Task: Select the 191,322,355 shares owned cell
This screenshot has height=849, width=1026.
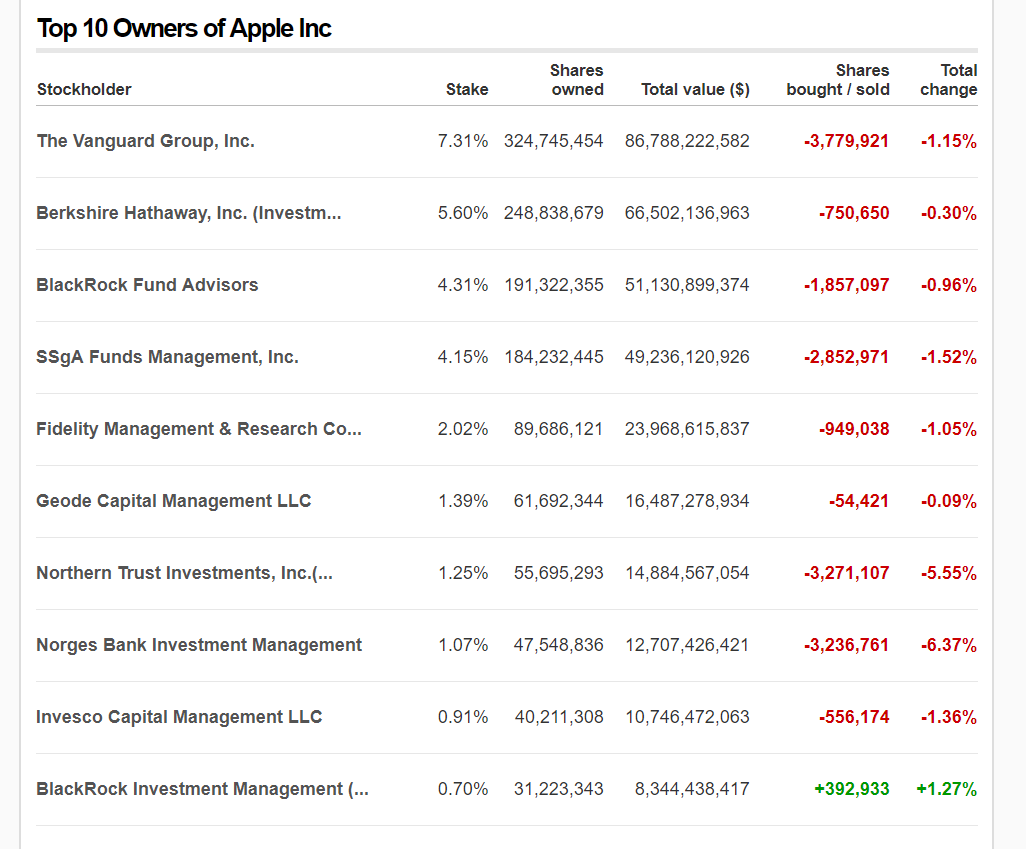Action: pyautogui.click(x=554, y=285)
